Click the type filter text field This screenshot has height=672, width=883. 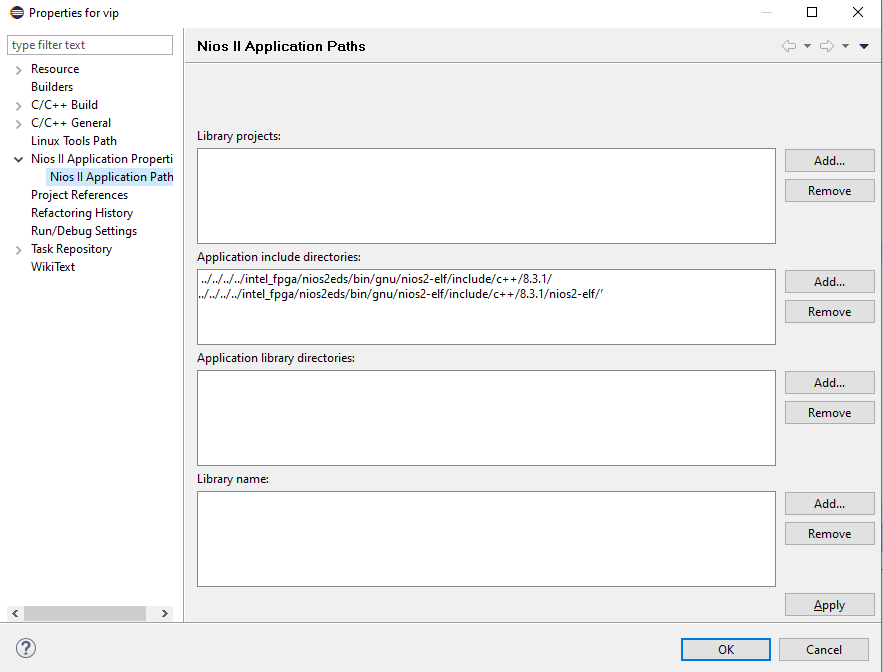(90, 45)
